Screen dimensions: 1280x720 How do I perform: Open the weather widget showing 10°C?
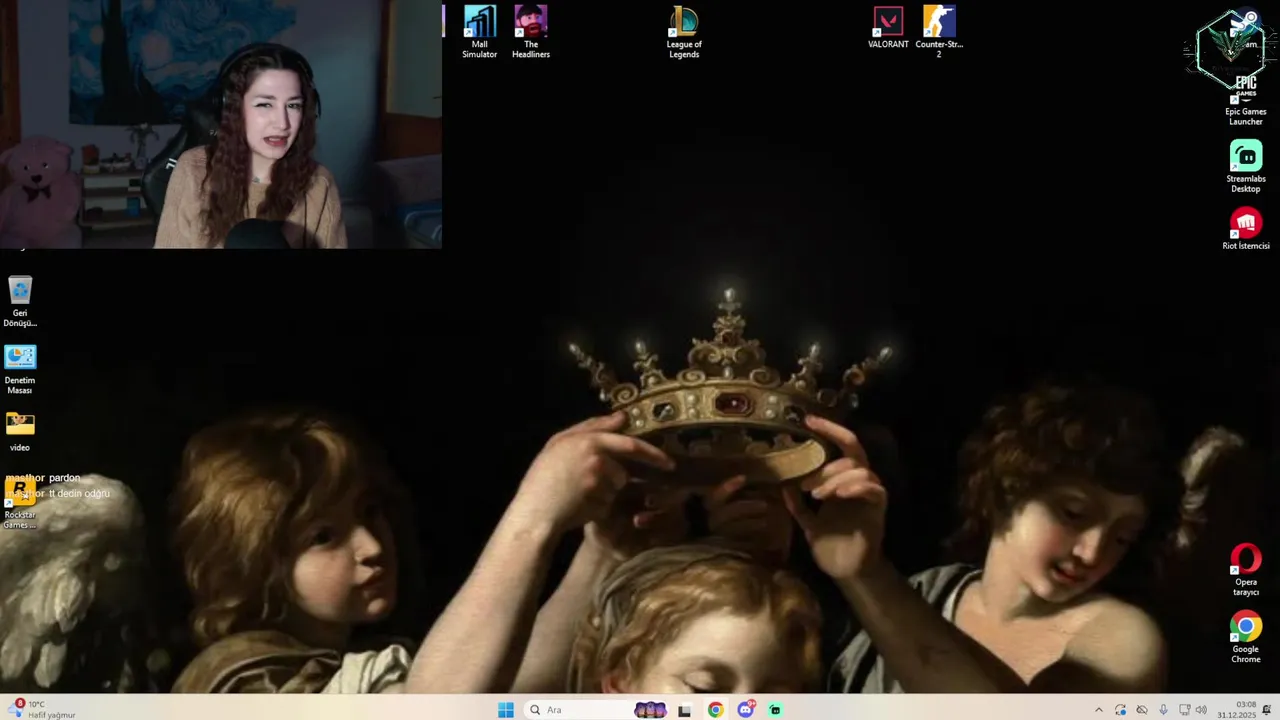point(43,709)
